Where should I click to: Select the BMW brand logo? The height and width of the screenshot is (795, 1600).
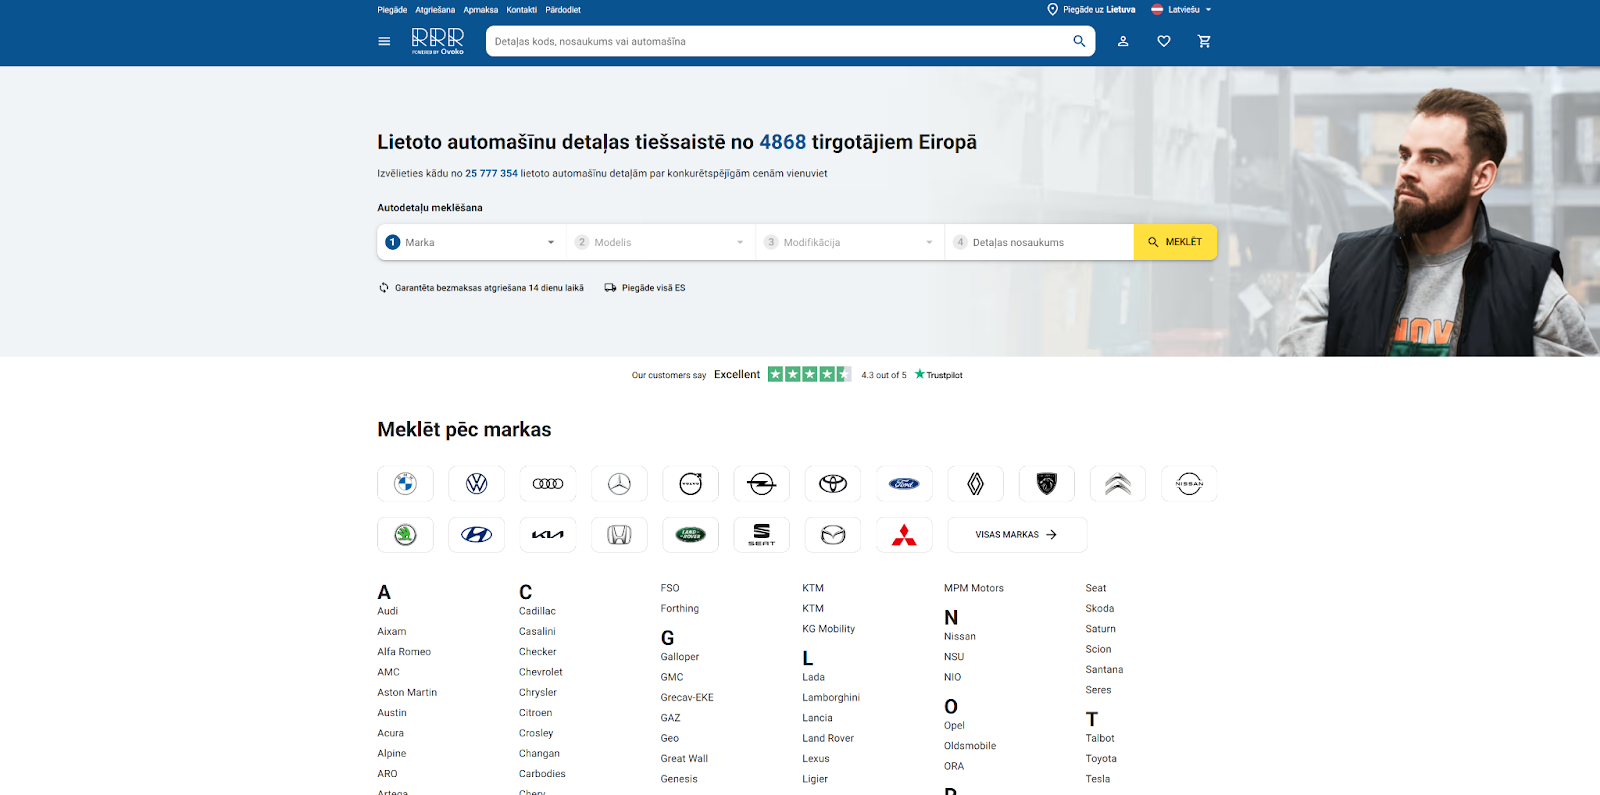(405, 484)
